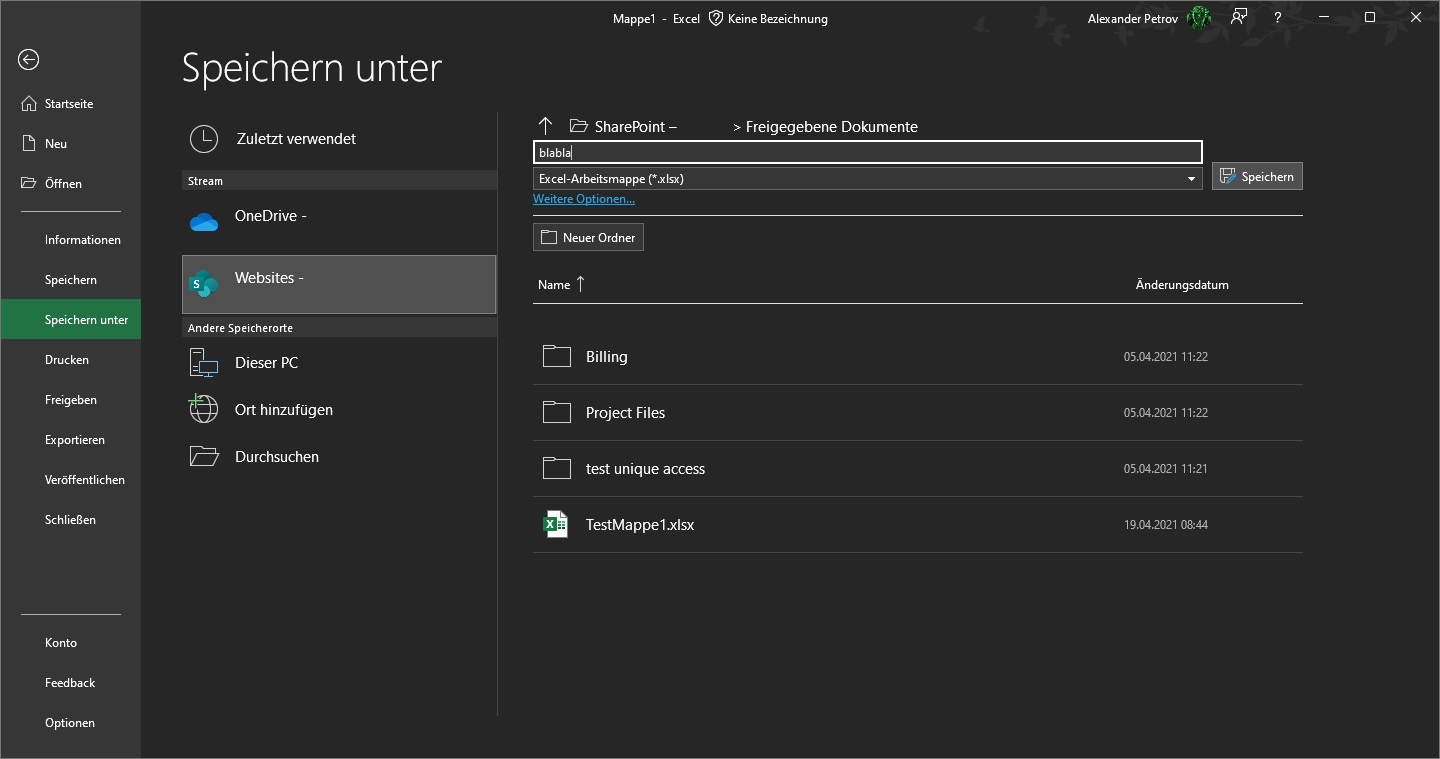Select the SharePoint Websites location
Screen dimensions: 1440x759
click(x=339, y=284)
